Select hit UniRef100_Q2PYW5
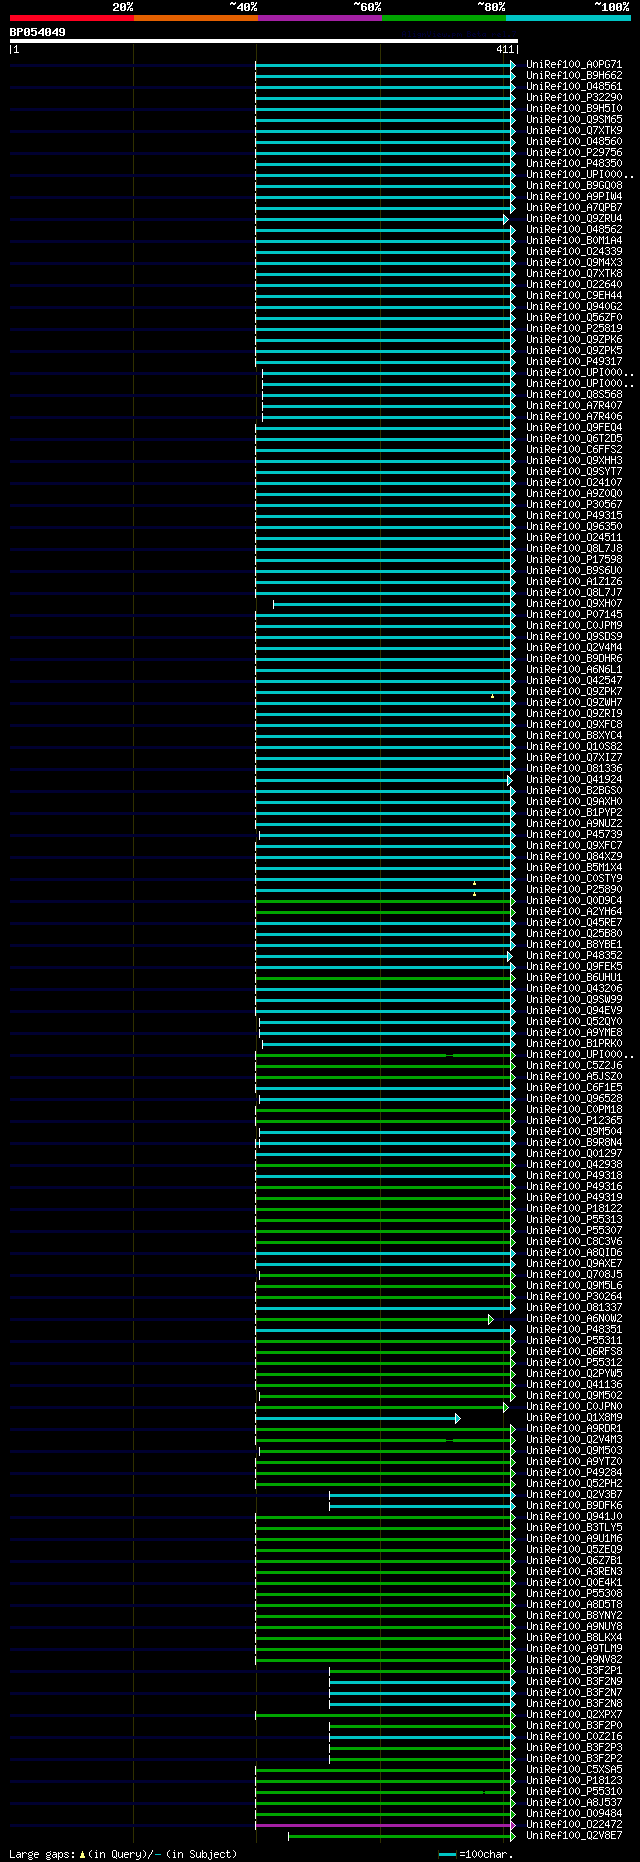 (574, 1374)
